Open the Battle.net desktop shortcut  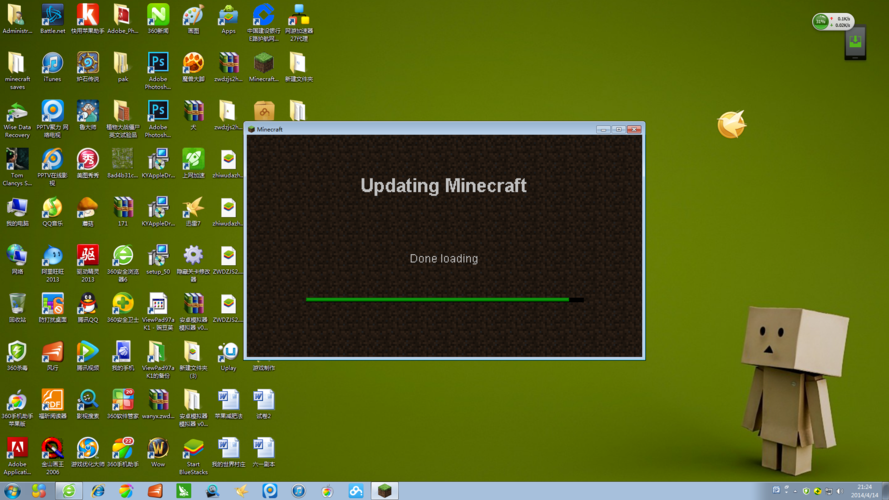point(52,19)
